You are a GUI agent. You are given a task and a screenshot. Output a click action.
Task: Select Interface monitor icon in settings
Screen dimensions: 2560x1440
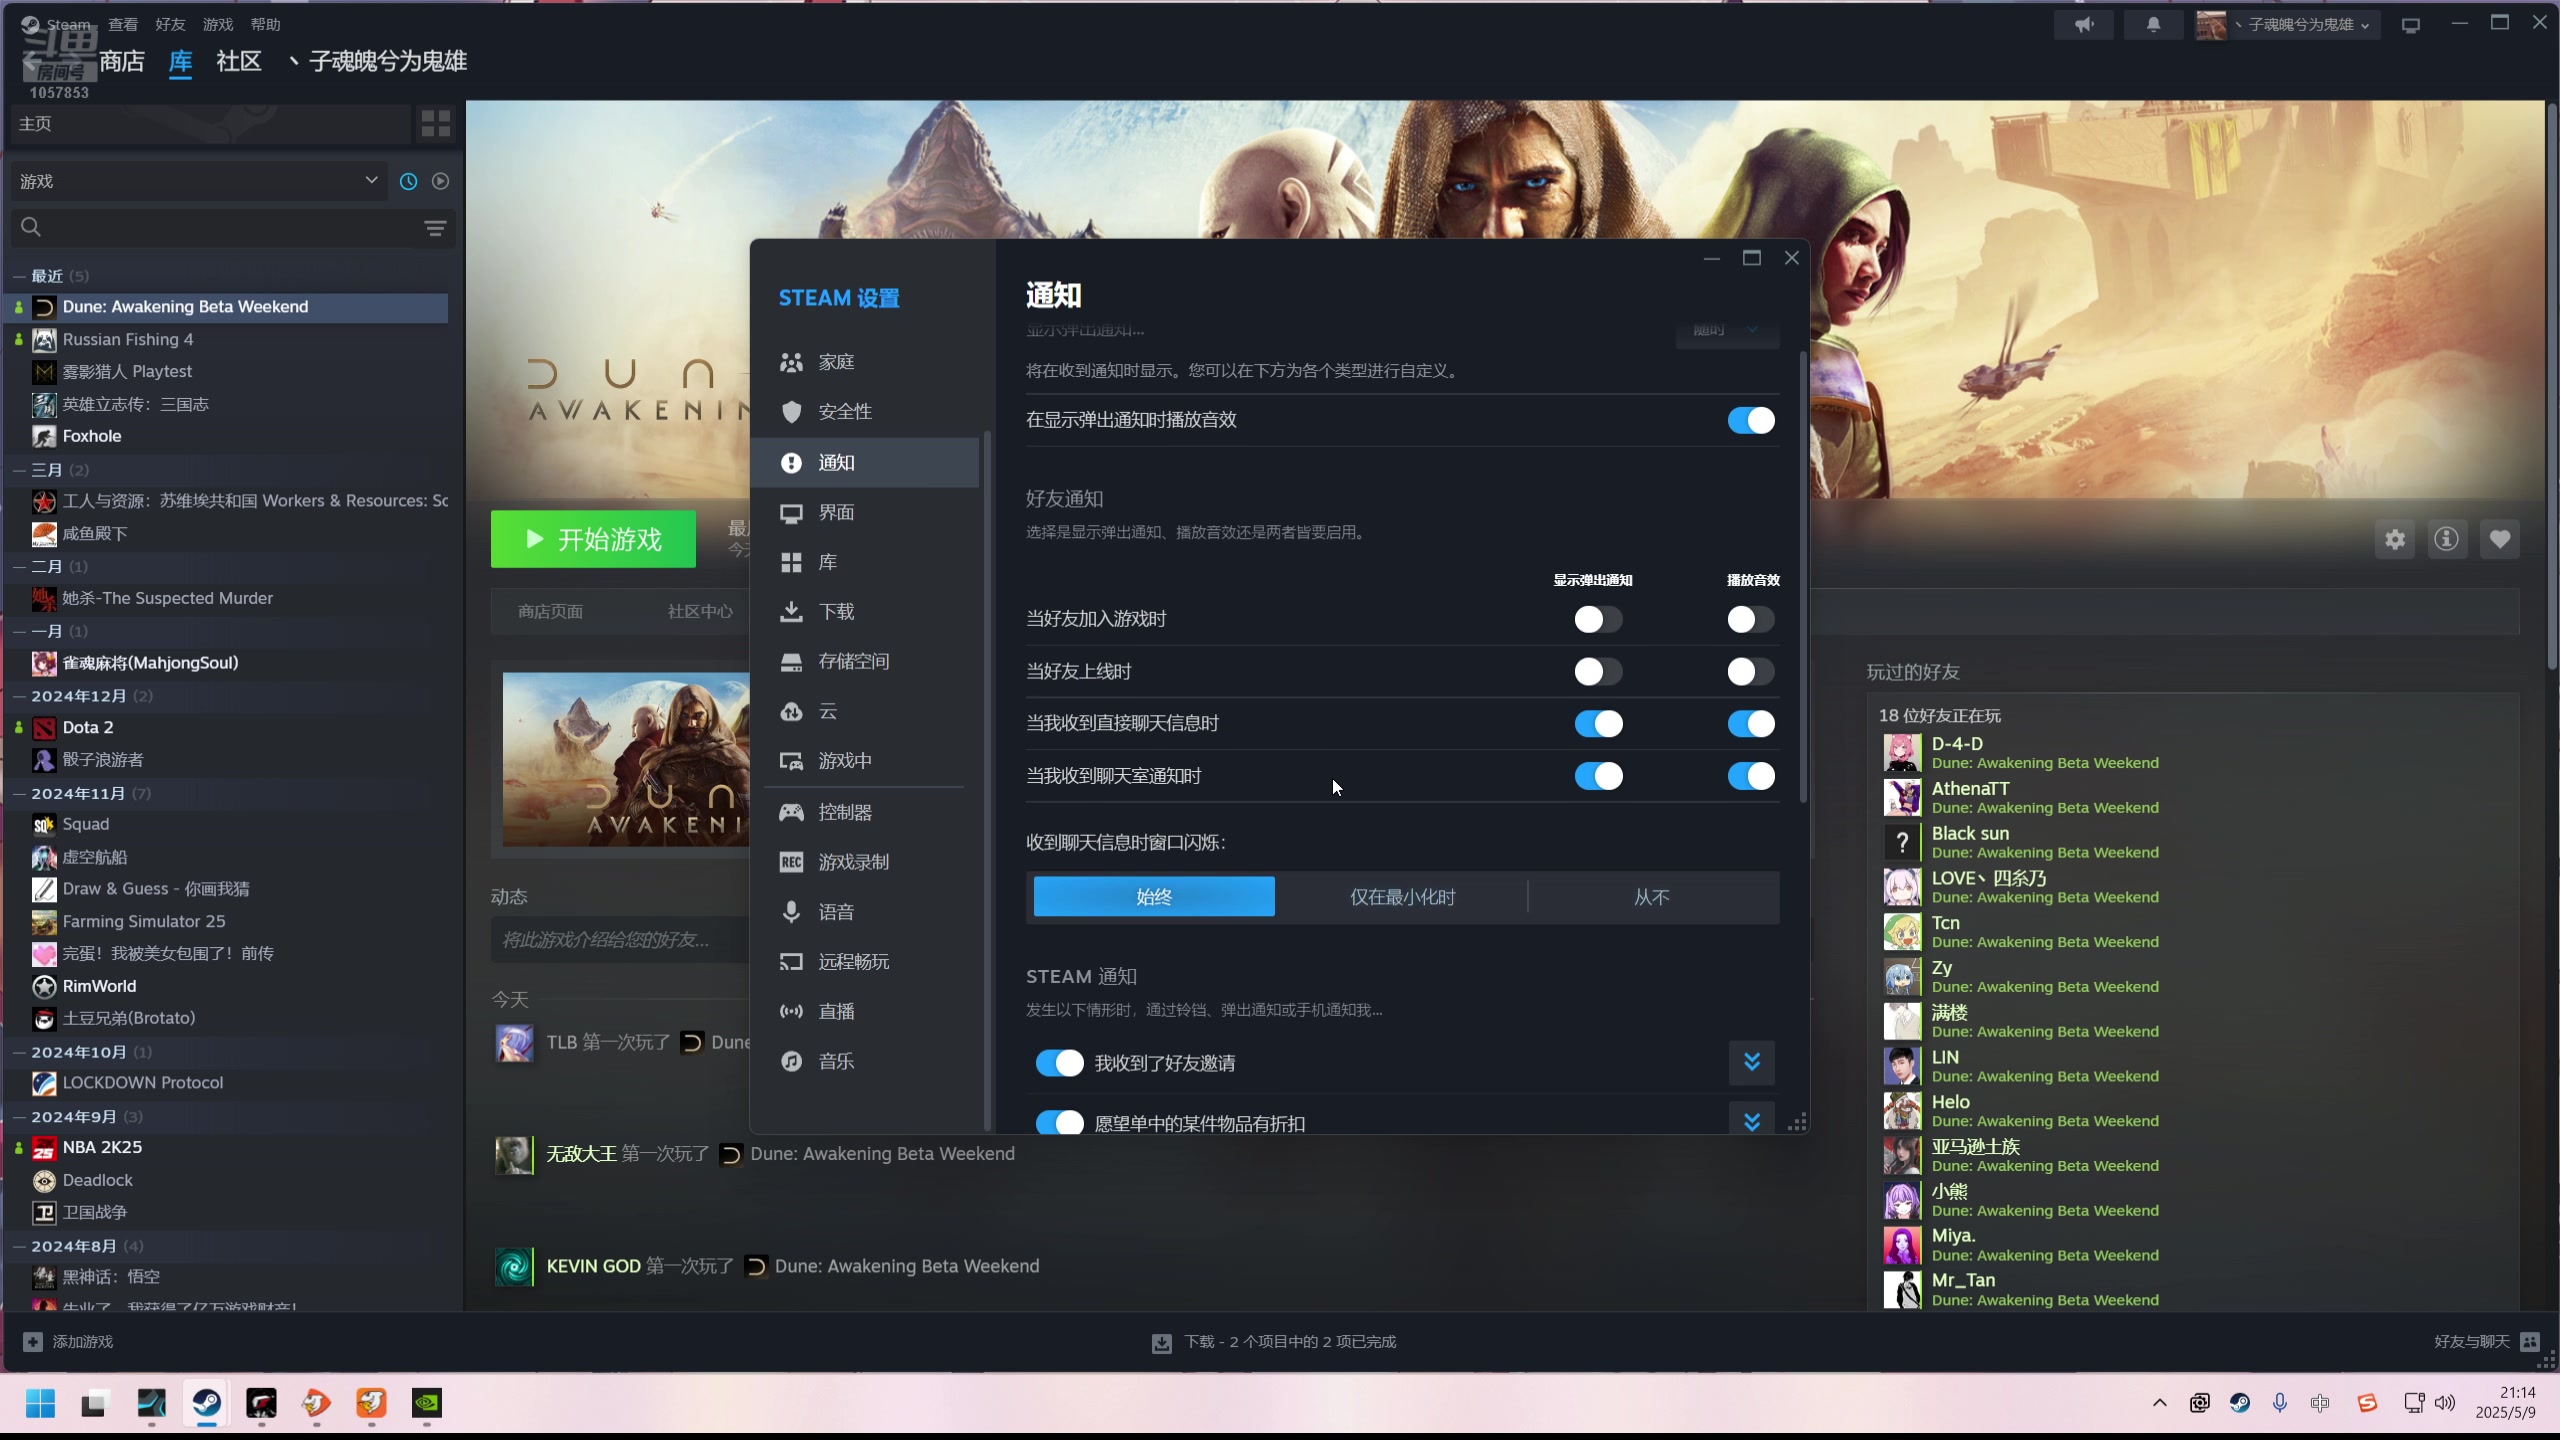click(791, 513)
